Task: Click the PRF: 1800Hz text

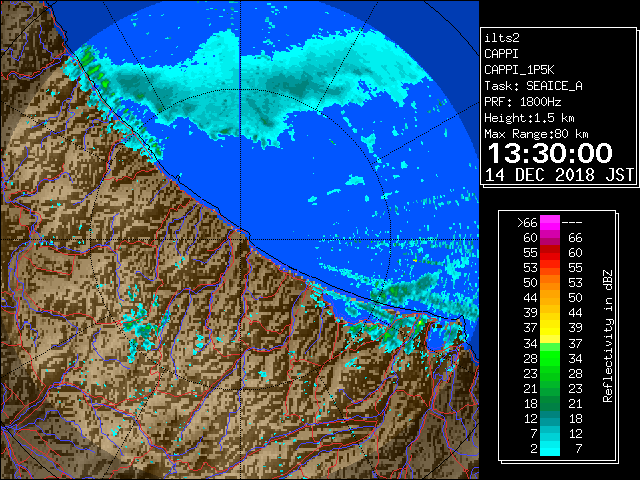Action: click(x=522, y=102)
